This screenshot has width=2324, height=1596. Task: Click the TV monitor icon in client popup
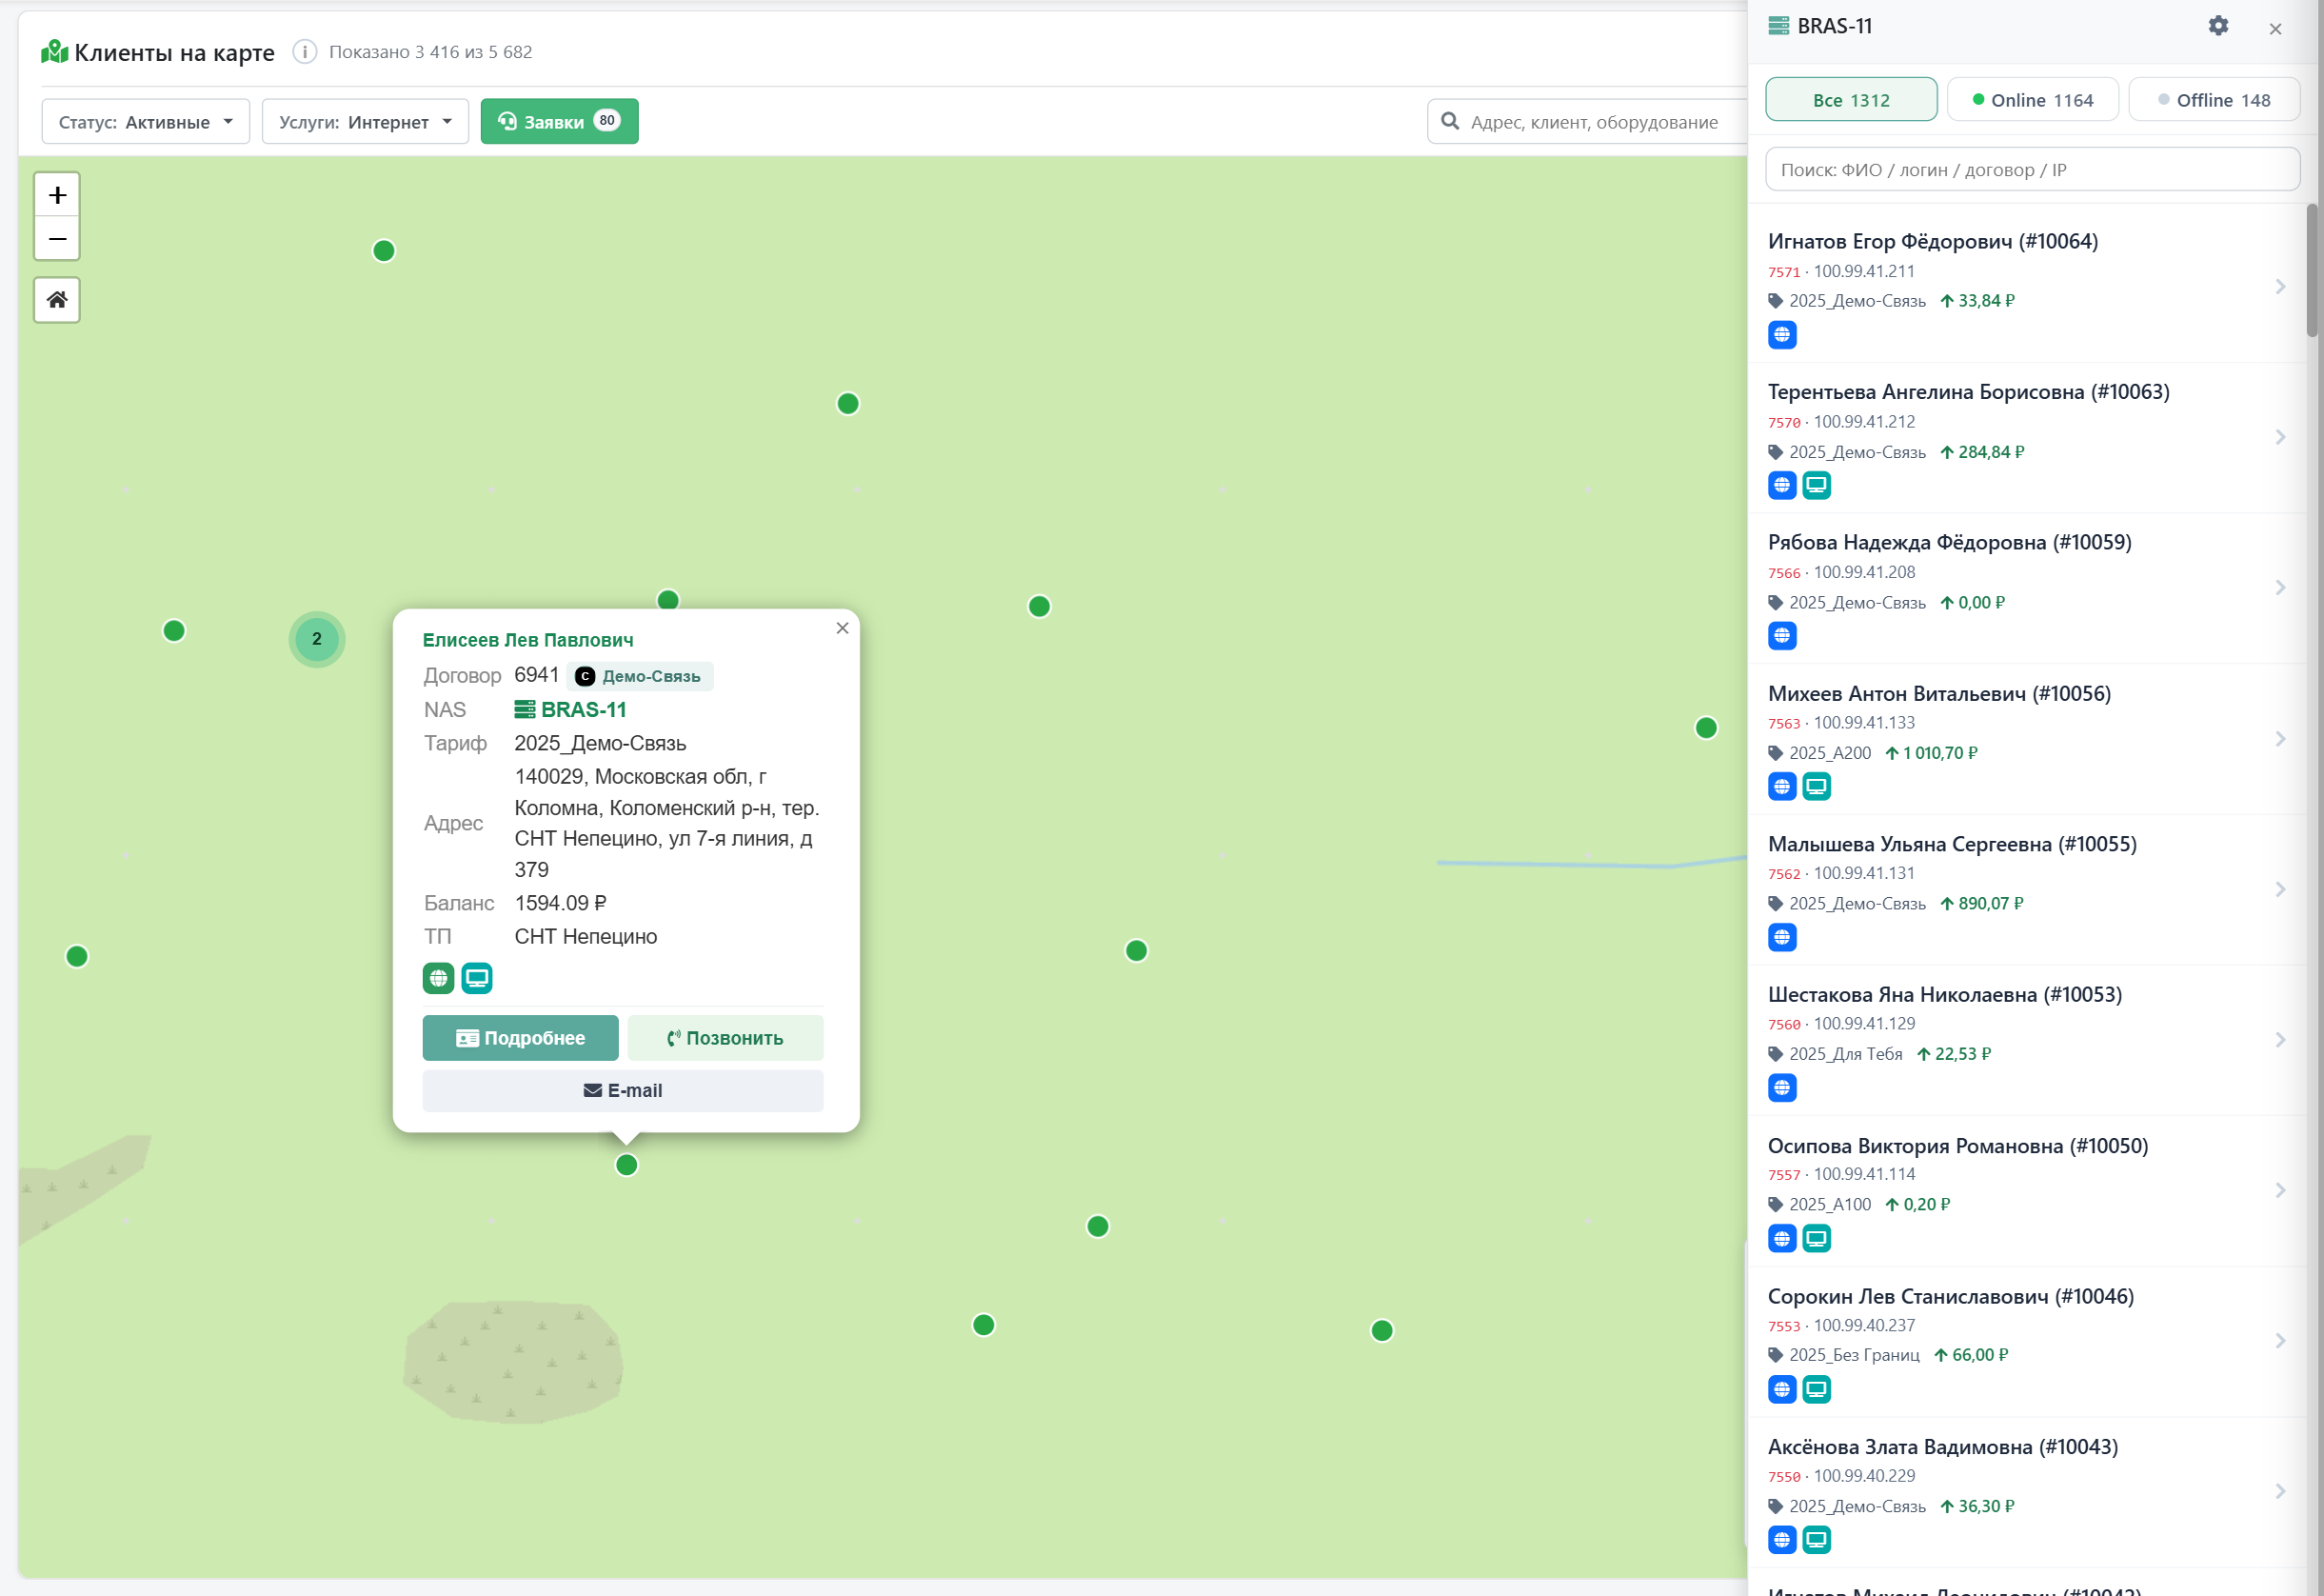pyautogui.click(x=477, y=978)
